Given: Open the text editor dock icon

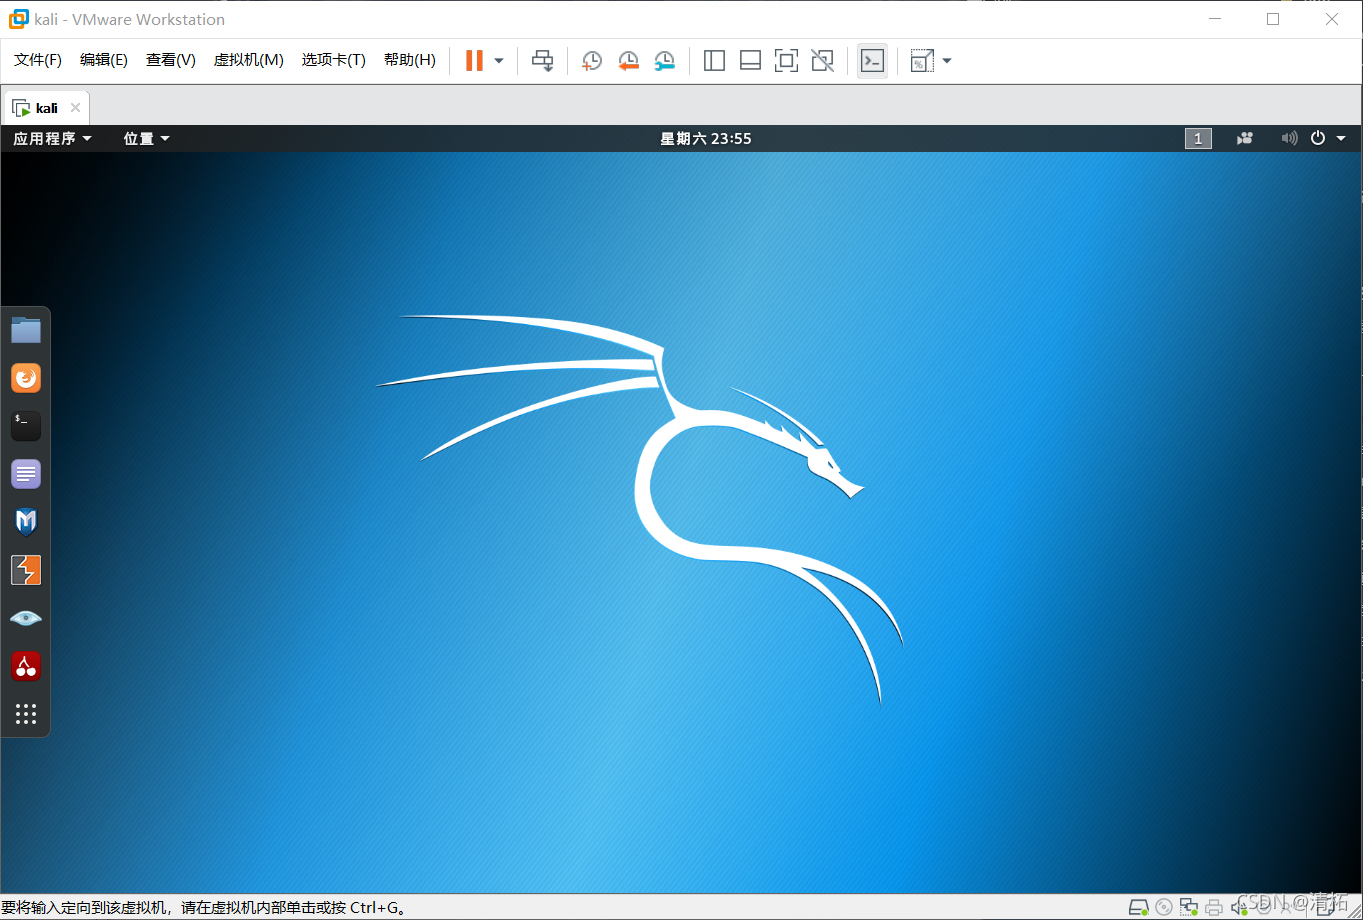Looking at the screenshot, I should coord(26,474).
